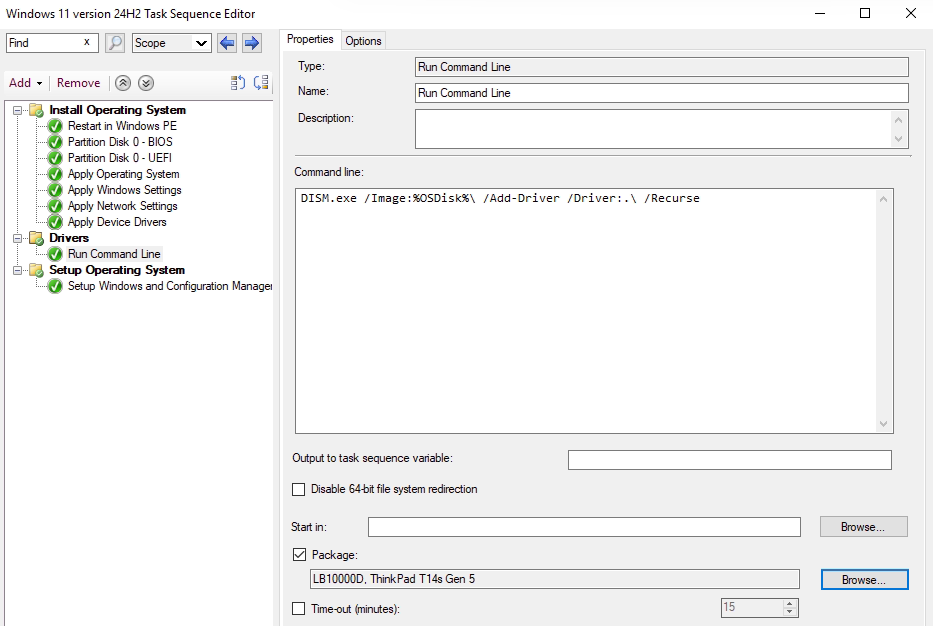Select Setup Windows and Configuration Manager step

point(170,286)
